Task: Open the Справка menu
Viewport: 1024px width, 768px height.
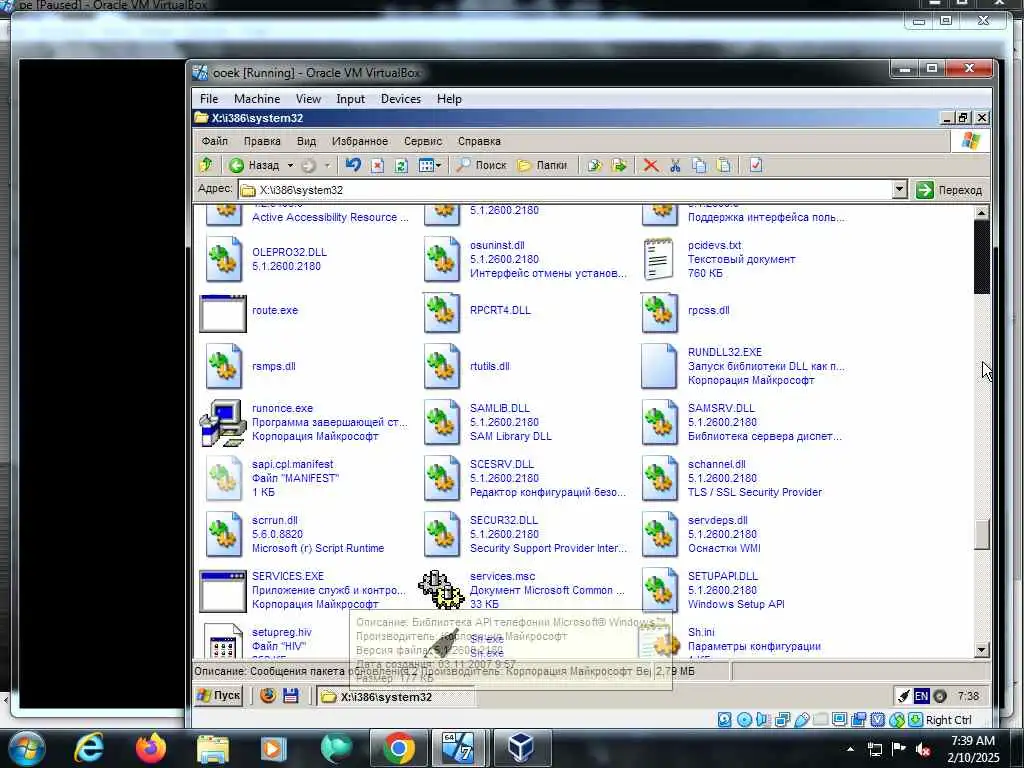Action: click(479, 141)
